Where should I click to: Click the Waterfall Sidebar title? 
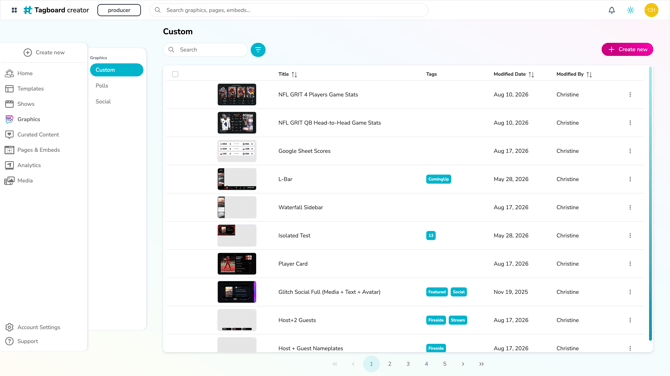pyautogui.click(x=300, y=207)
